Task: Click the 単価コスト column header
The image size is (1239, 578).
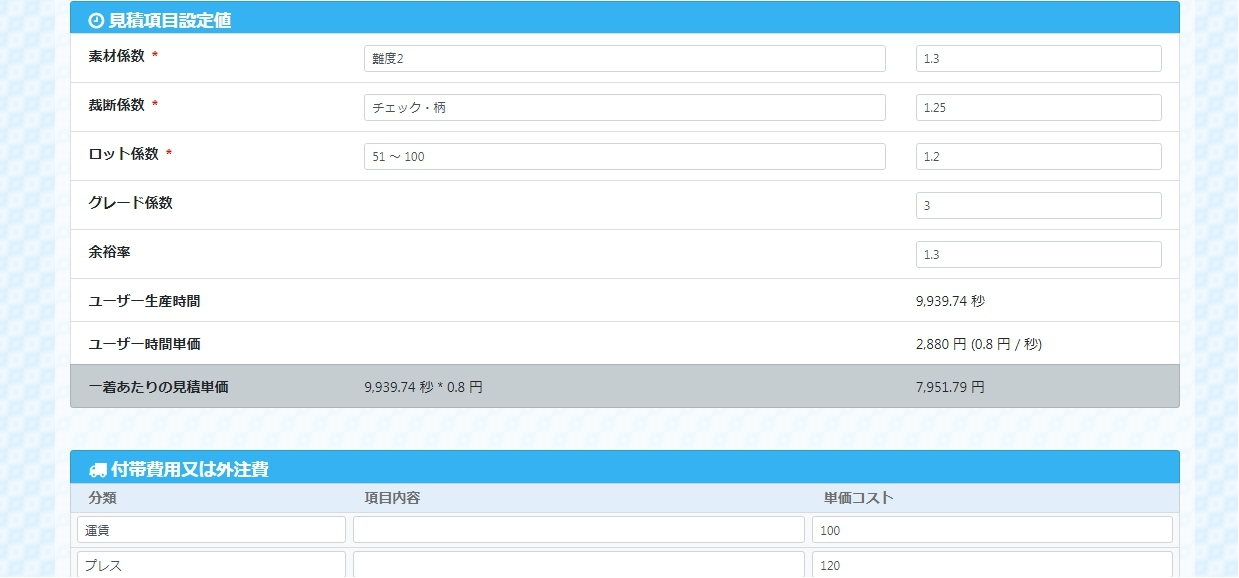Action: [858, 498]
